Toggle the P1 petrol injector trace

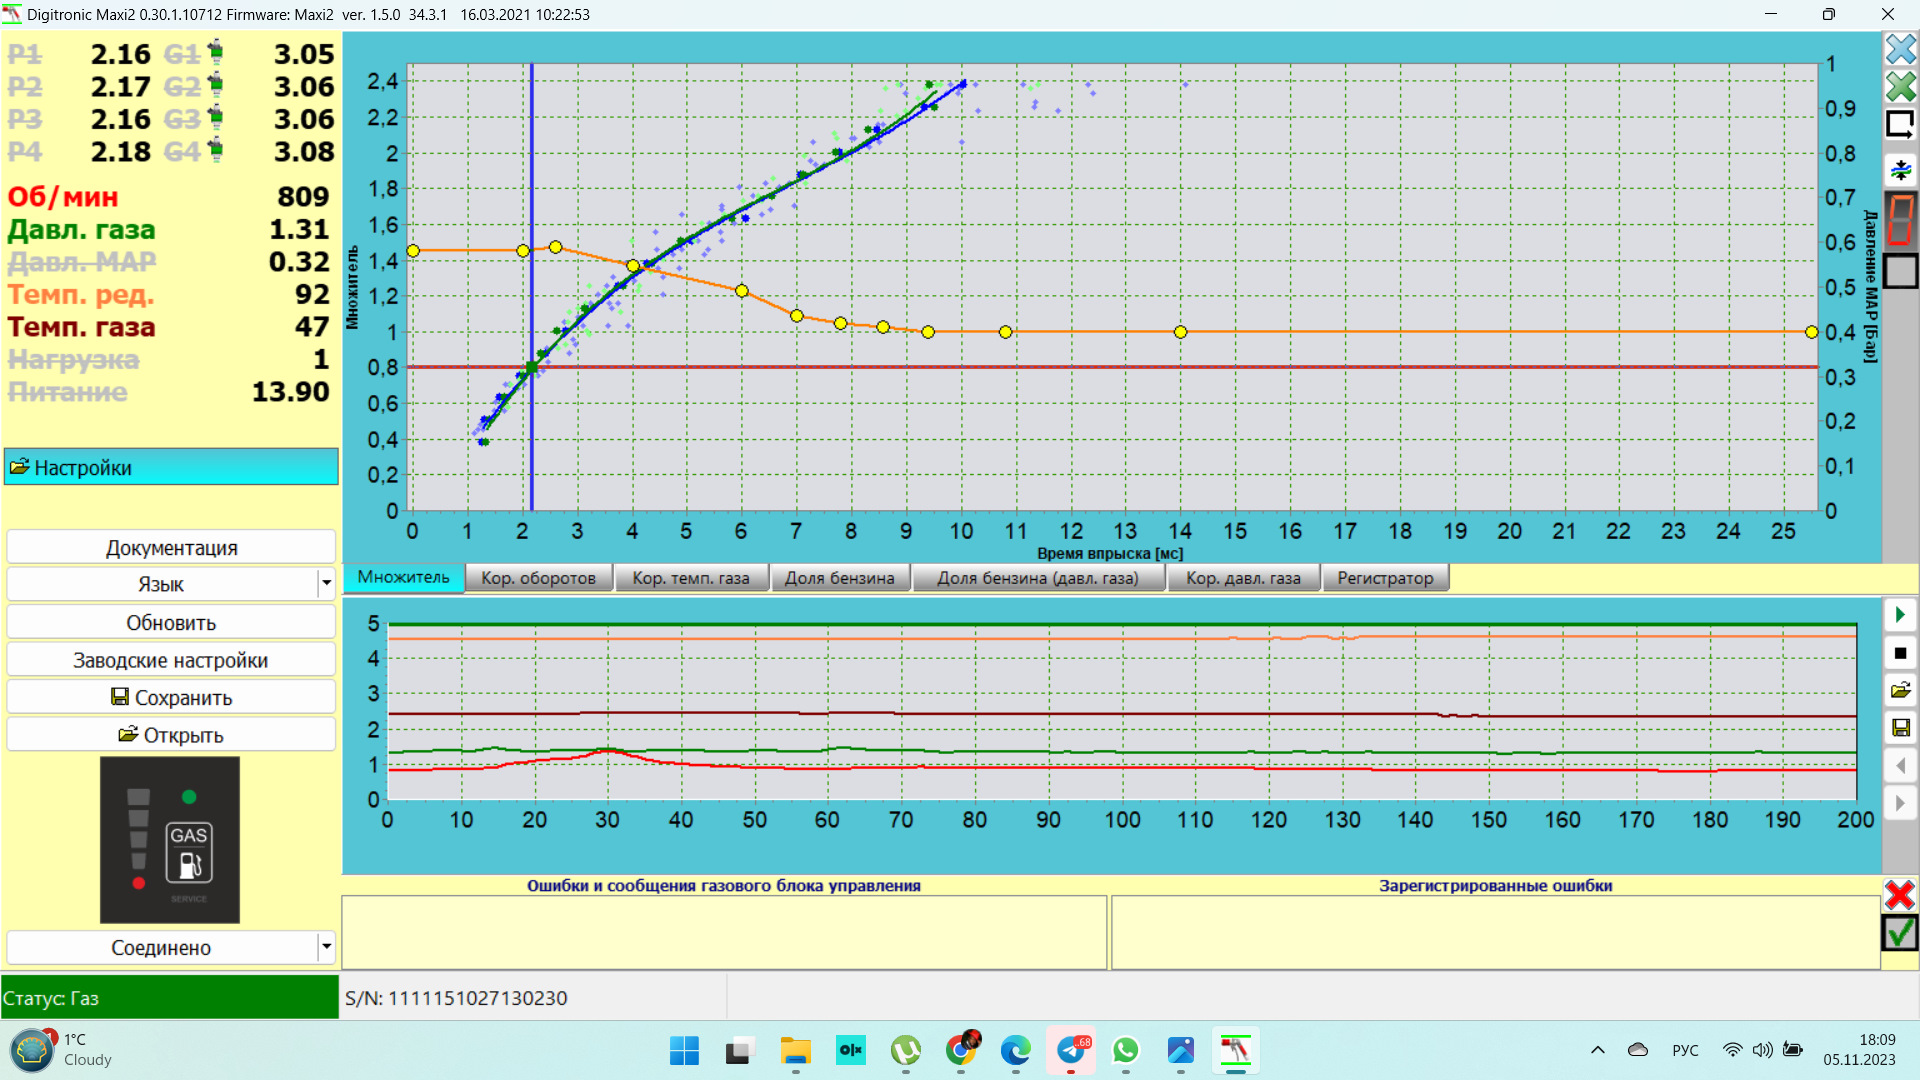(x=25, y=54)
